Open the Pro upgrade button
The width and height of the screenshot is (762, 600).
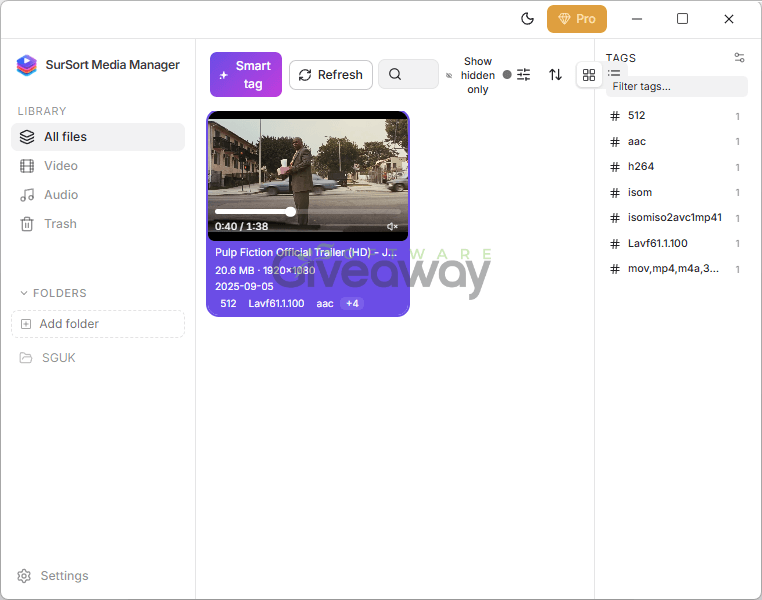pyautogui.click(x=577, y=19)
